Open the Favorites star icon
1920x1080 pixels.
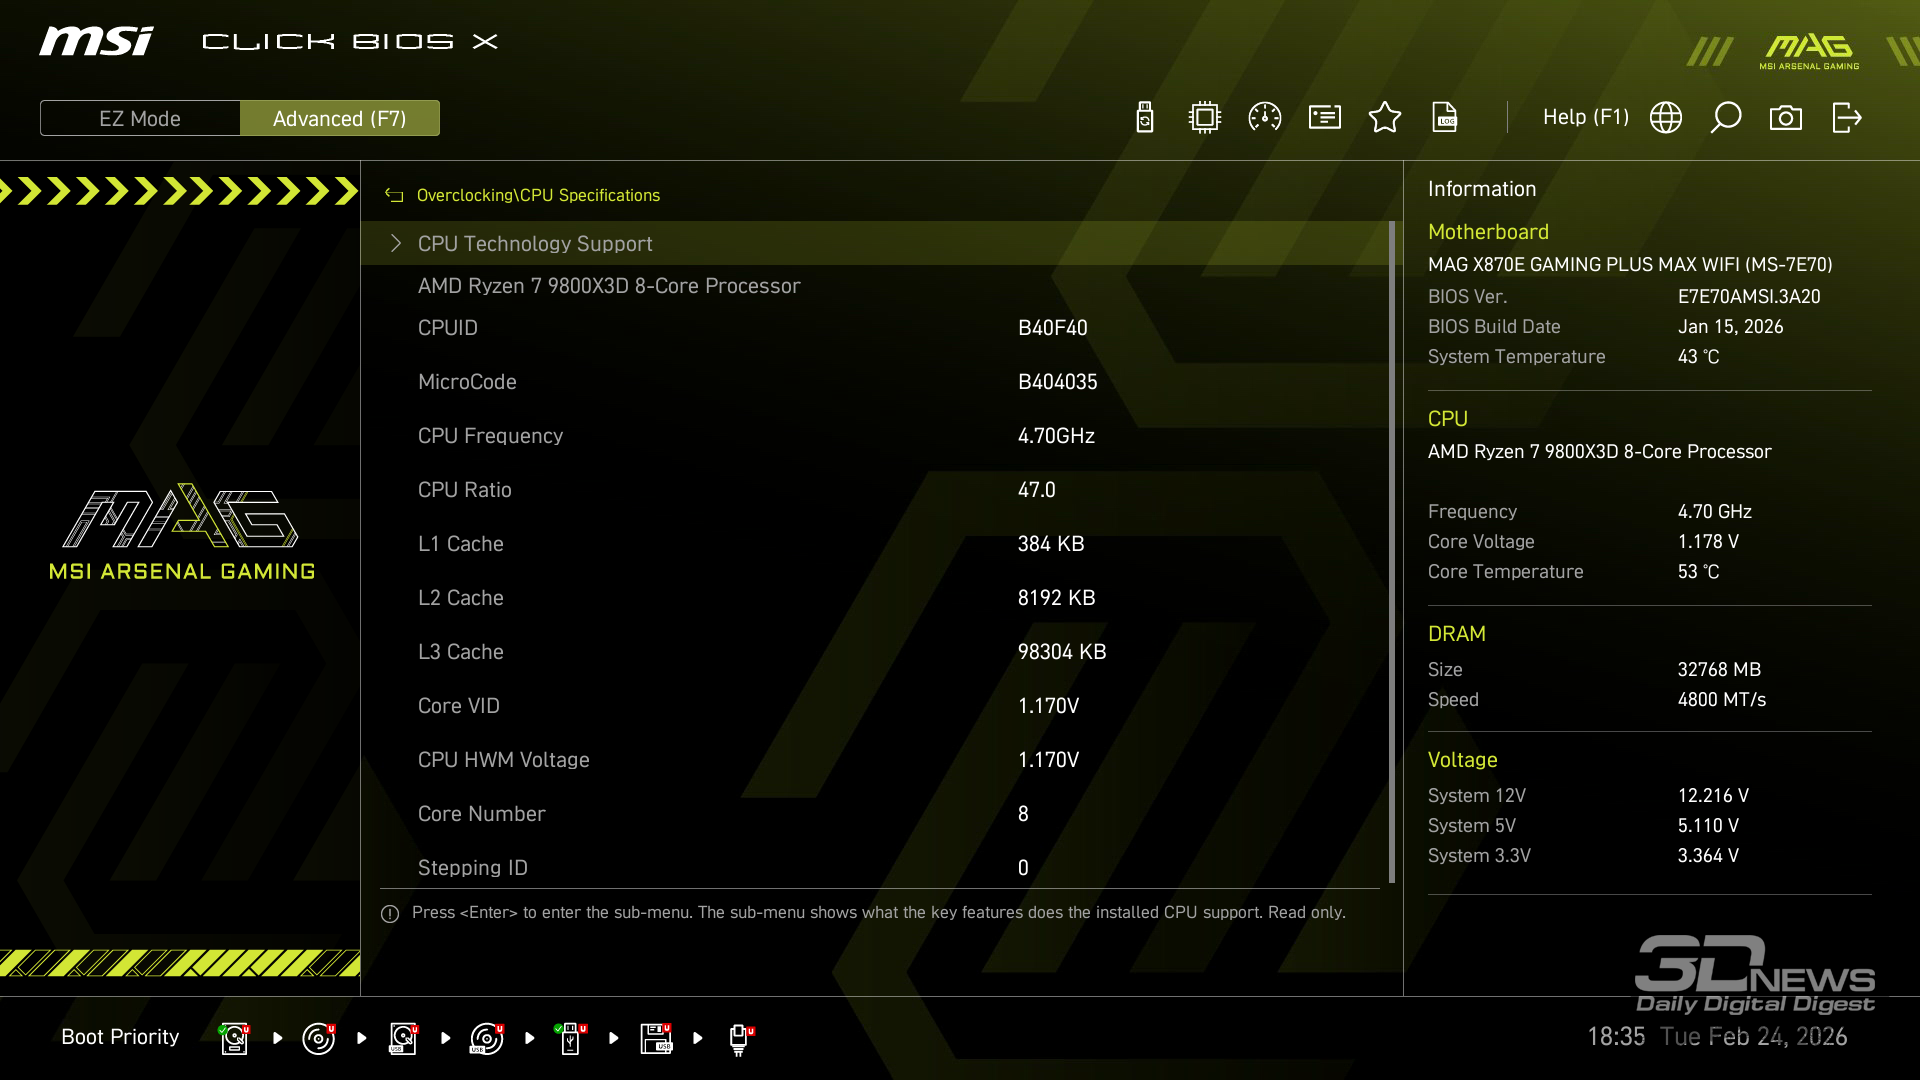[x=1385, y=118]
